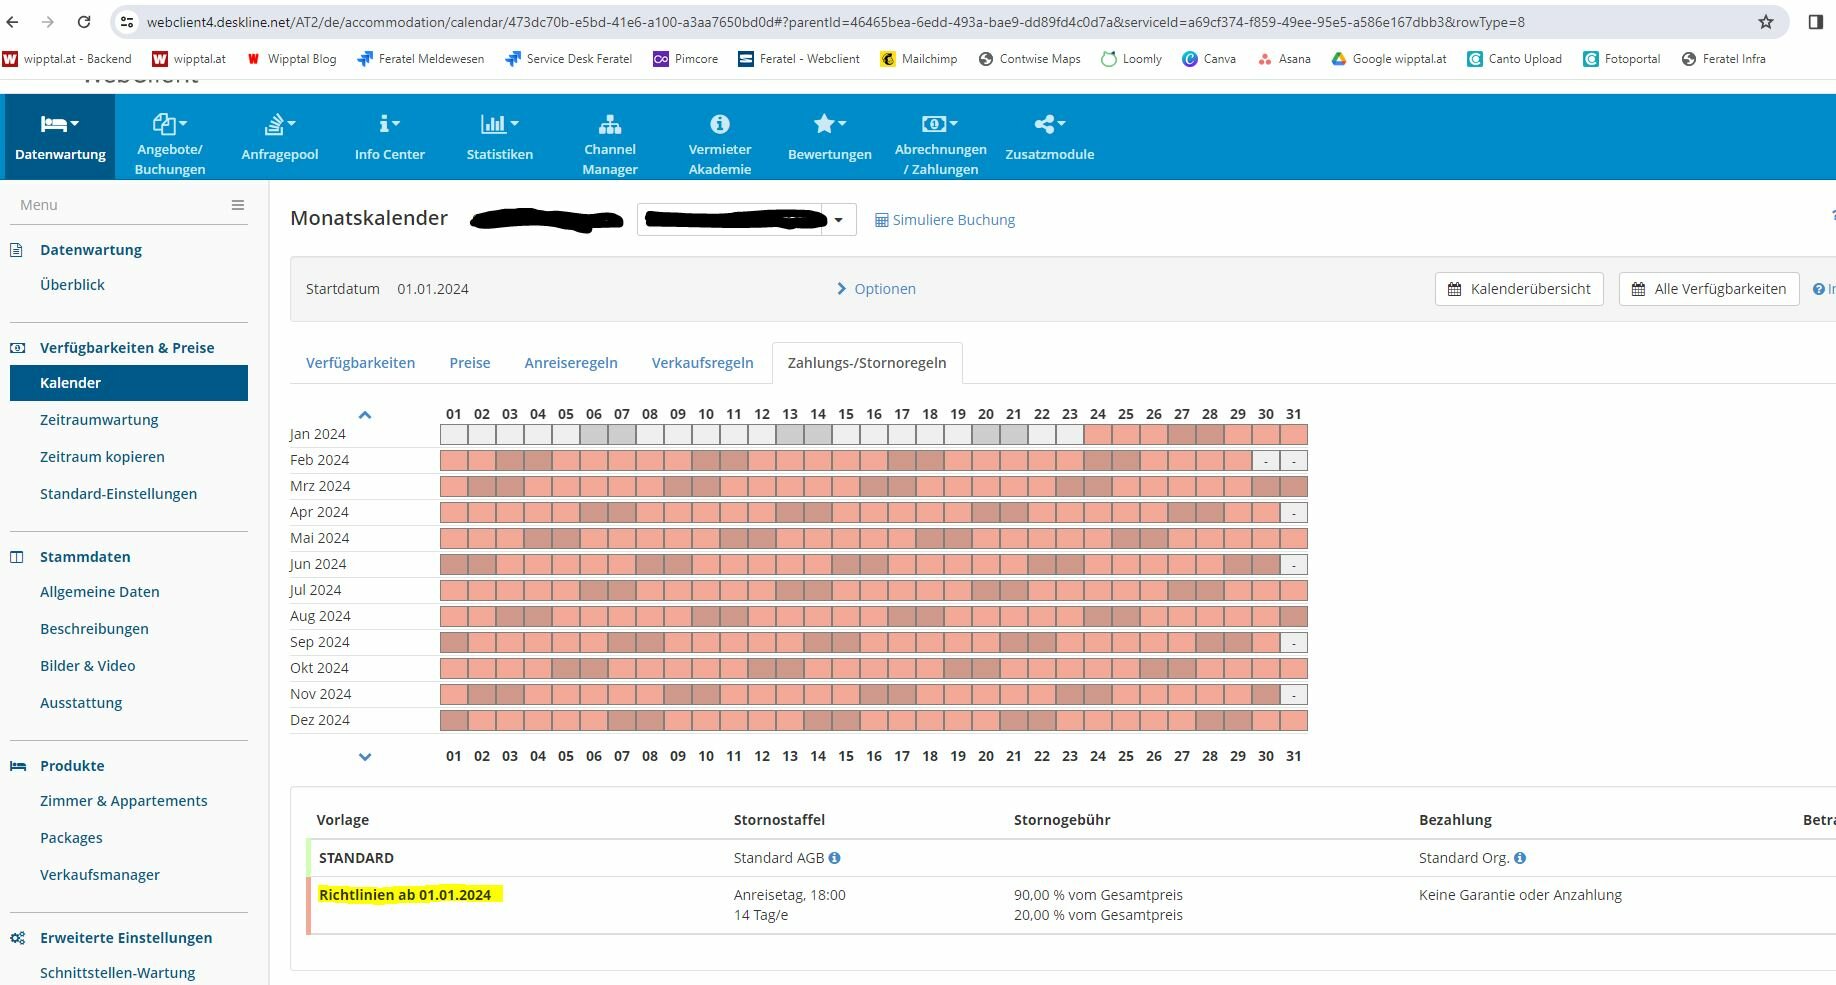This screenshot has height=985, width=1836.
Task: Select the Feb 2024 day 01 cell
Action: [x=454, y=460]
